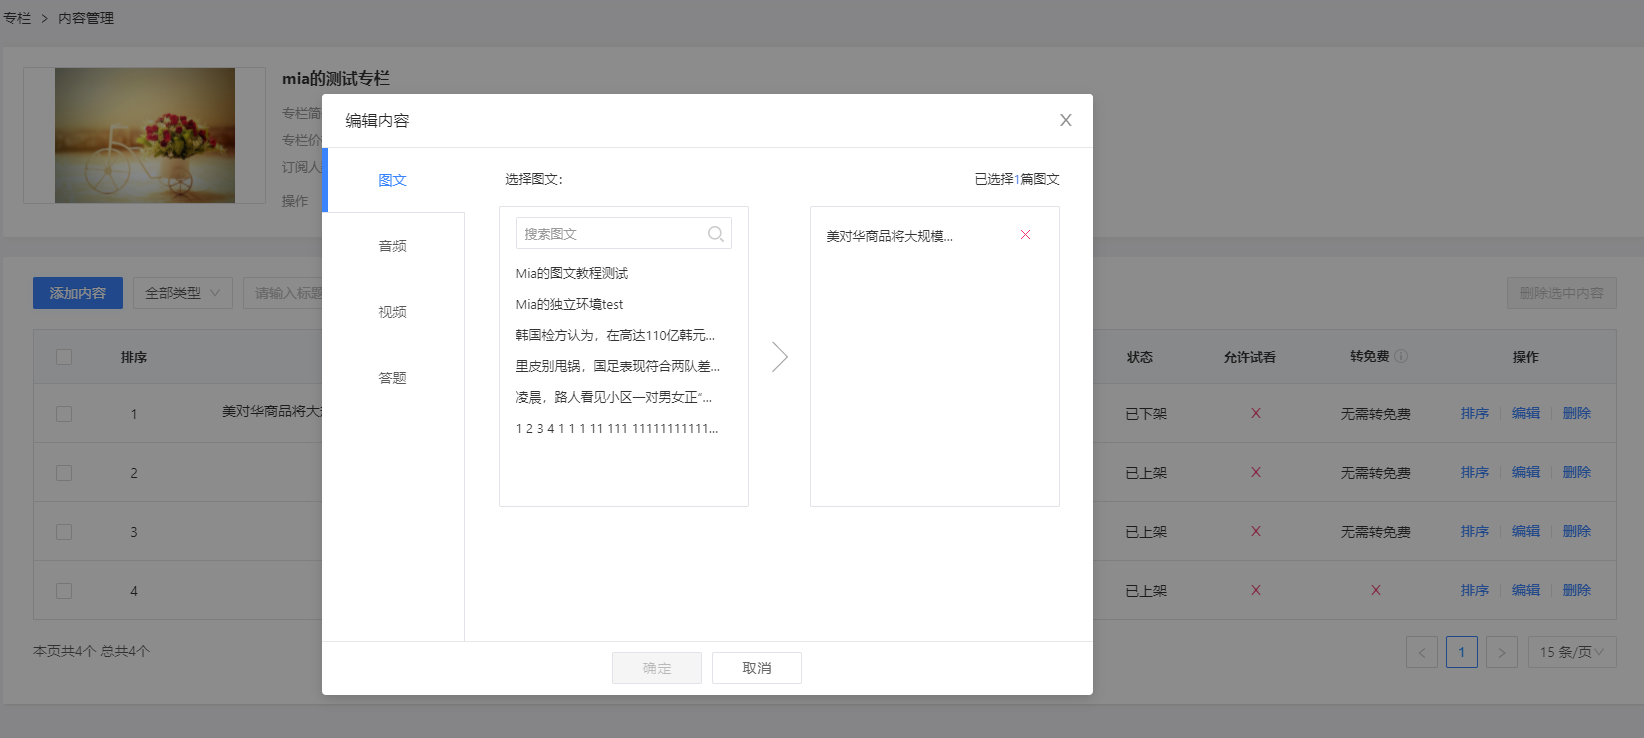
Task: Go to previous page arrow in pagination
Action: pos(1421,652)
